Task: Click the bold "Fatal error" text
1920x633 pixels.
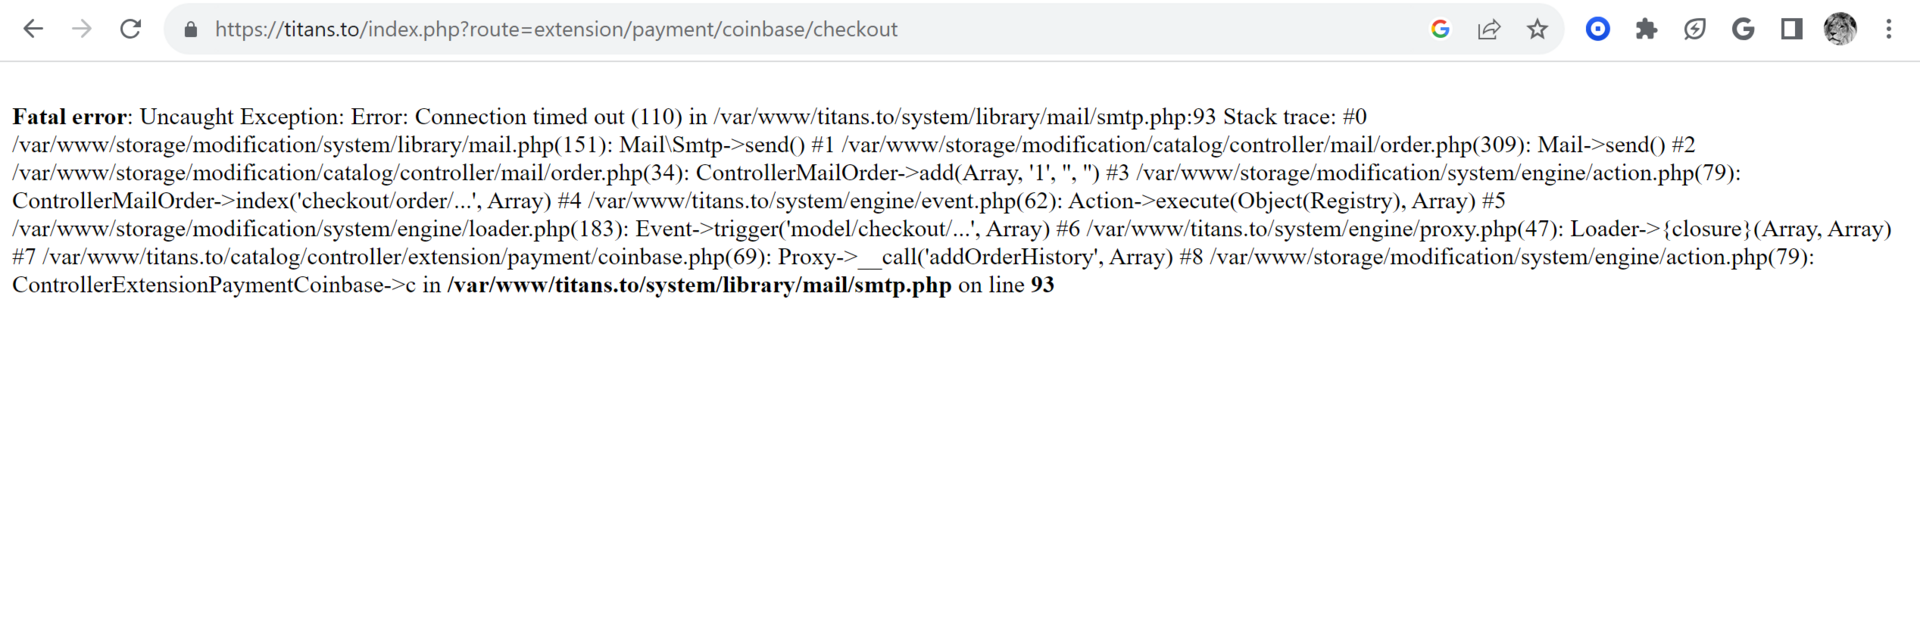Action: coord(70,117)
